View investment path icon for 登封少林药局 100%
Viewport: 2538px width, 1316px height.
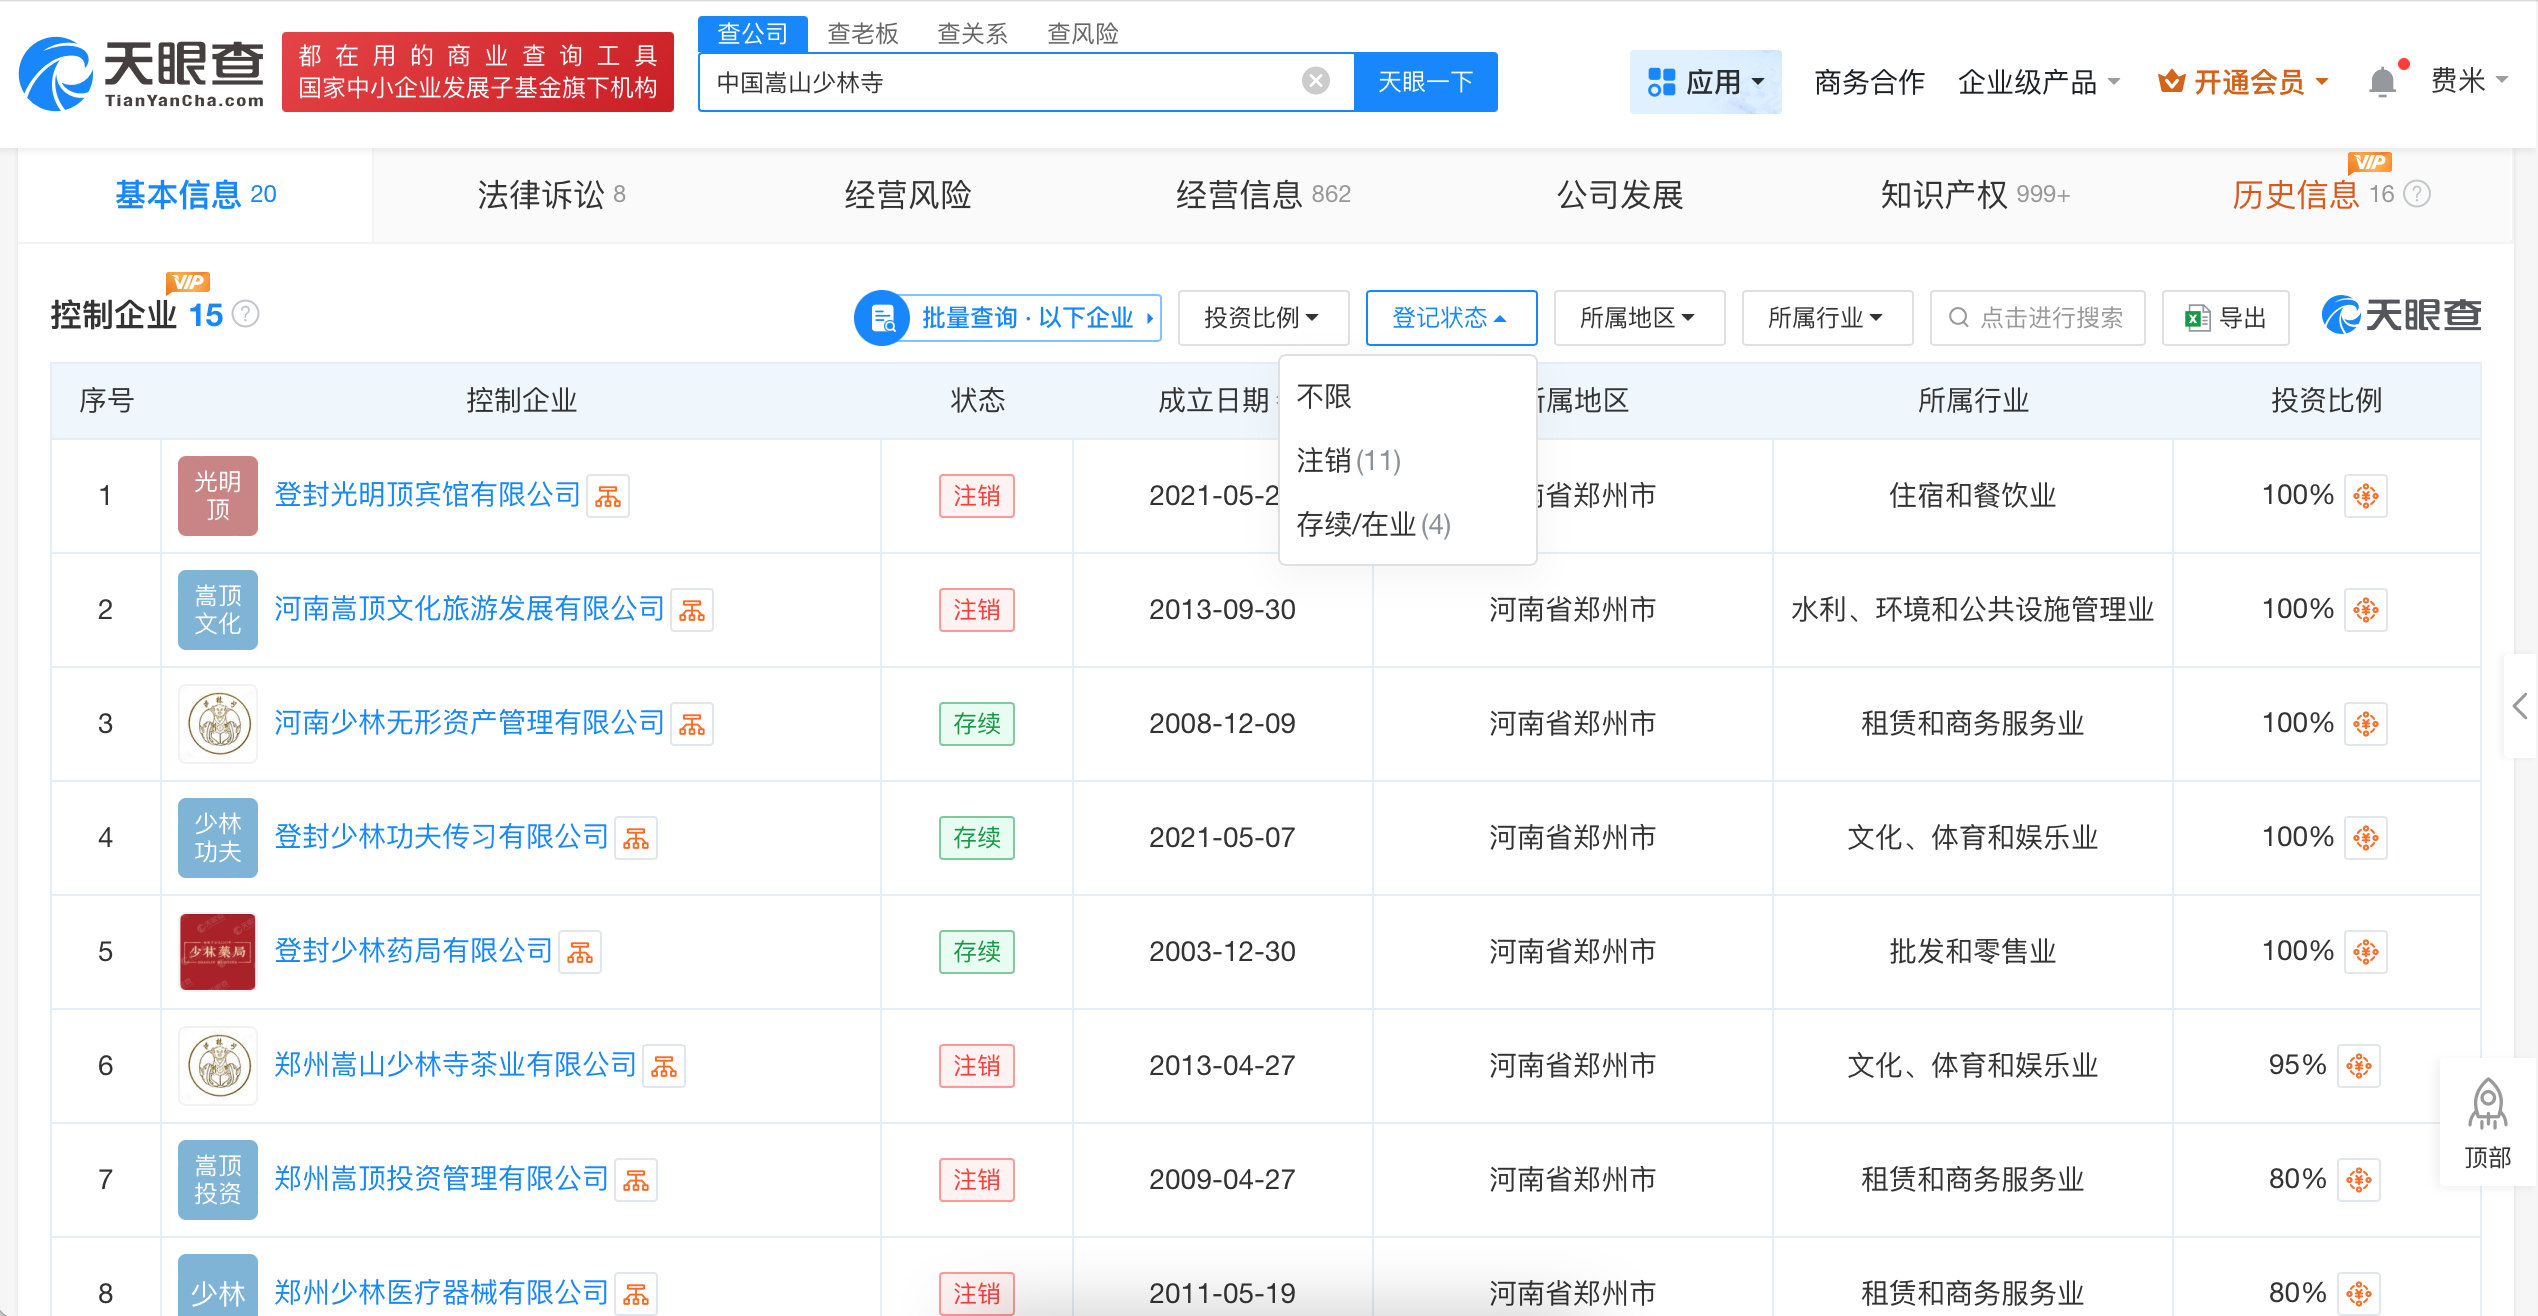click(2366, 952)
